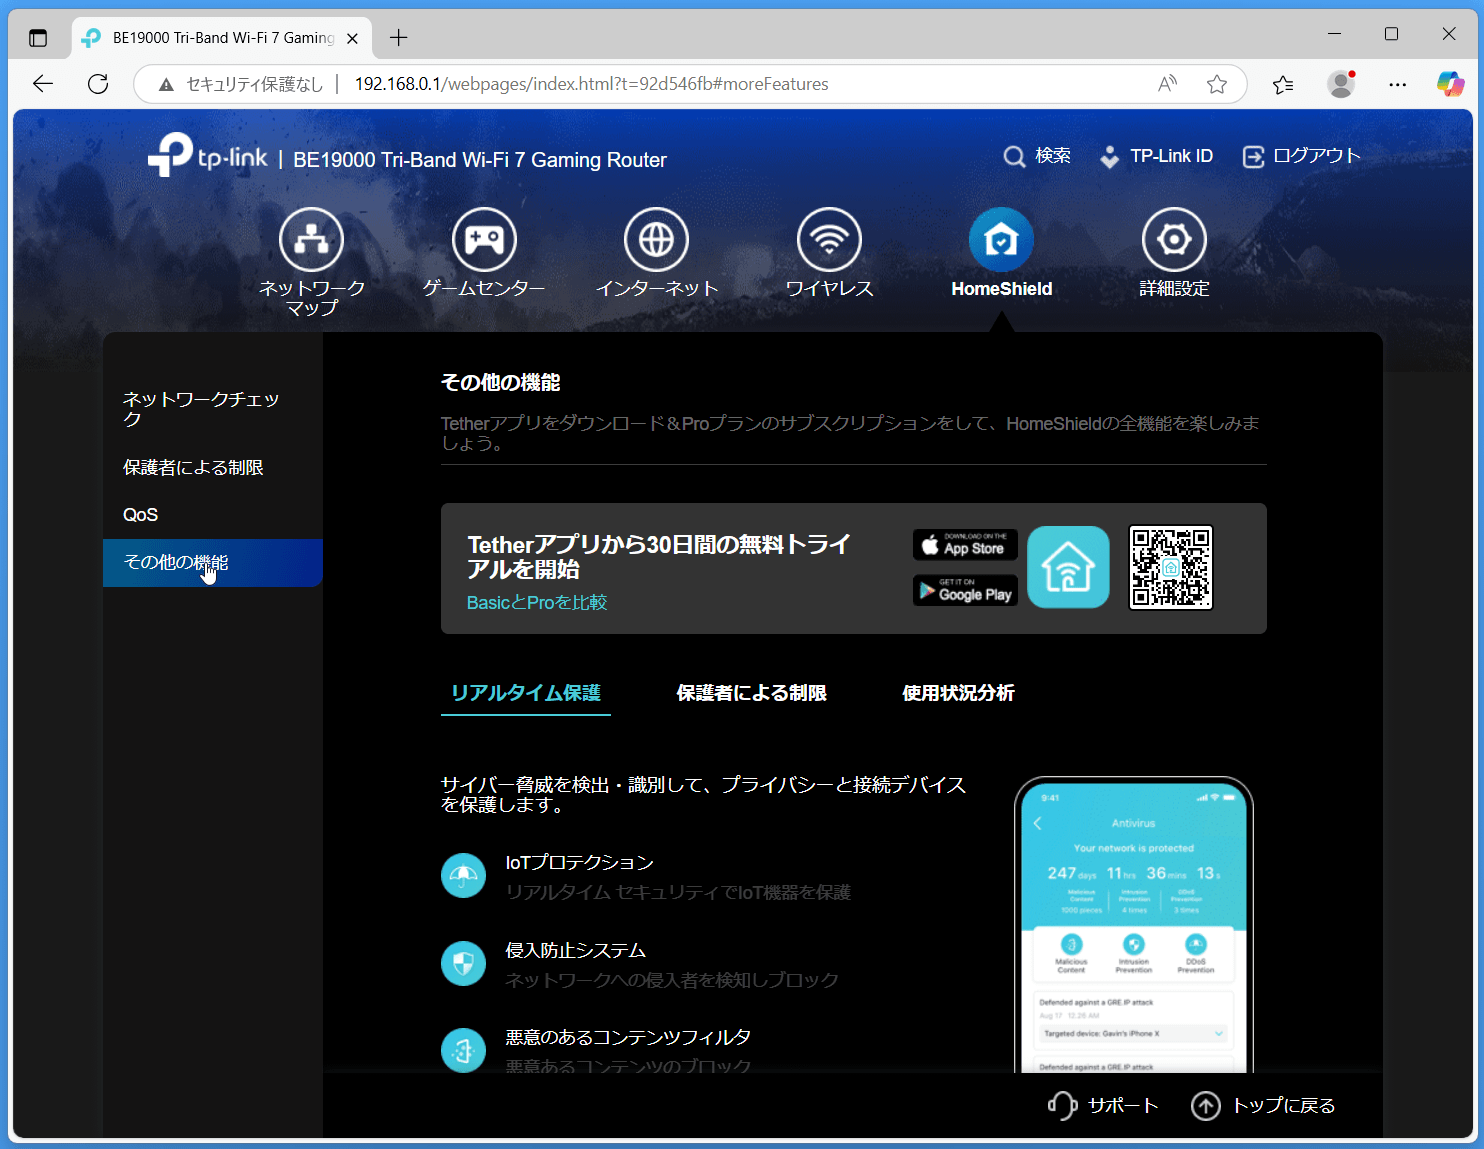Click the tp-link logo
The image size is (1484, 1149).
pyautogui.click(x=208, y=156)
